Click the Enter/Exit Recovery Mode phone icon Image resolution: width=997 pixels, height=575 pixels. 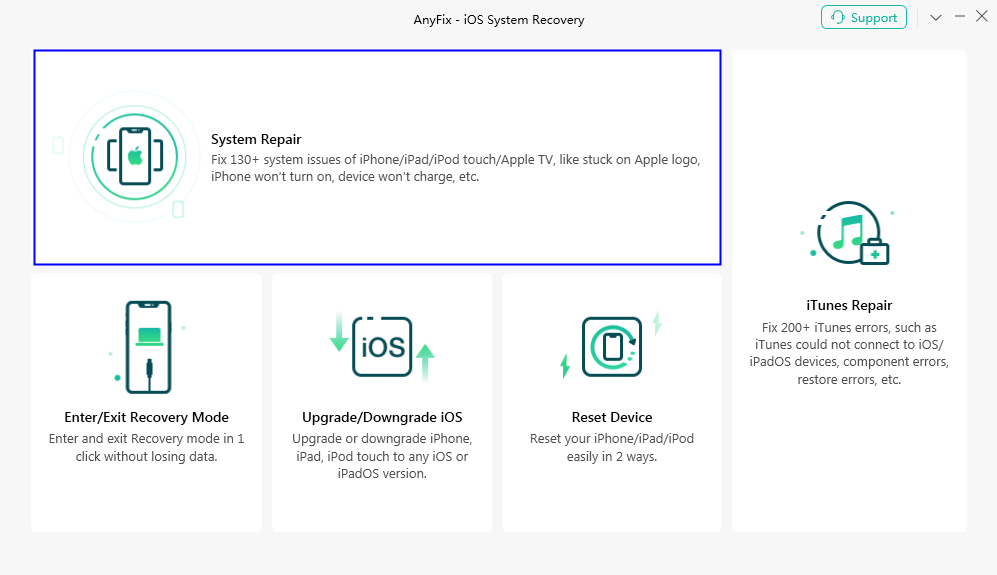[x=148, y=347]
